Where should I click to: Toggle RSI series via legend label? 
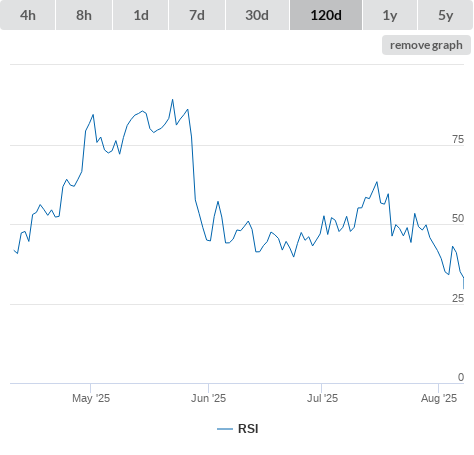(x=248, y=429)
